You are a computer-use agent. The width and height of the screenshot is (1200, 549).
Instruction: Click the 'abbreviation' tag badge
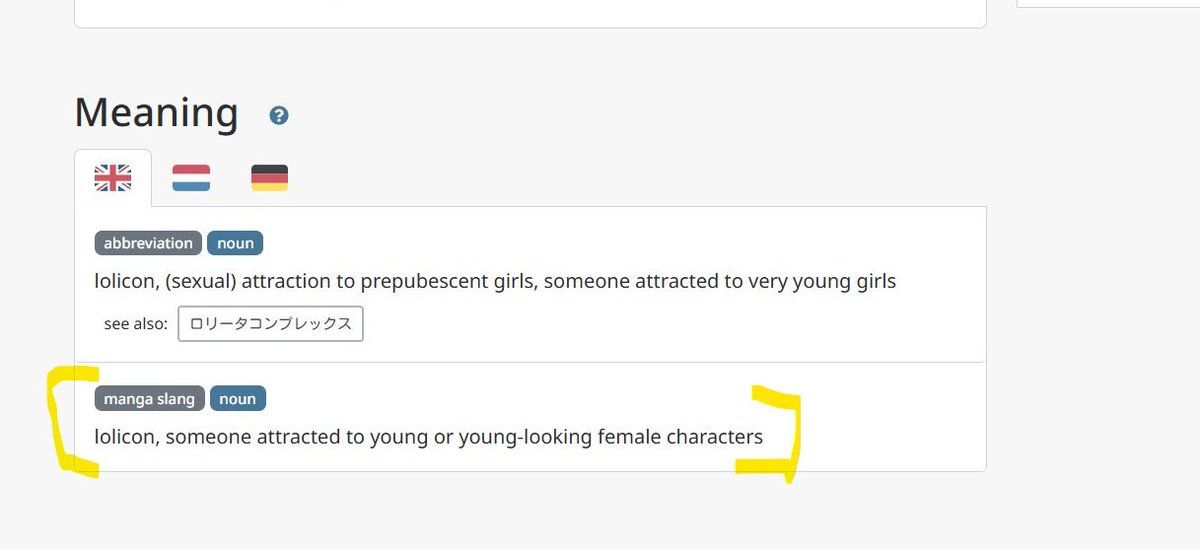pos(148,243)
